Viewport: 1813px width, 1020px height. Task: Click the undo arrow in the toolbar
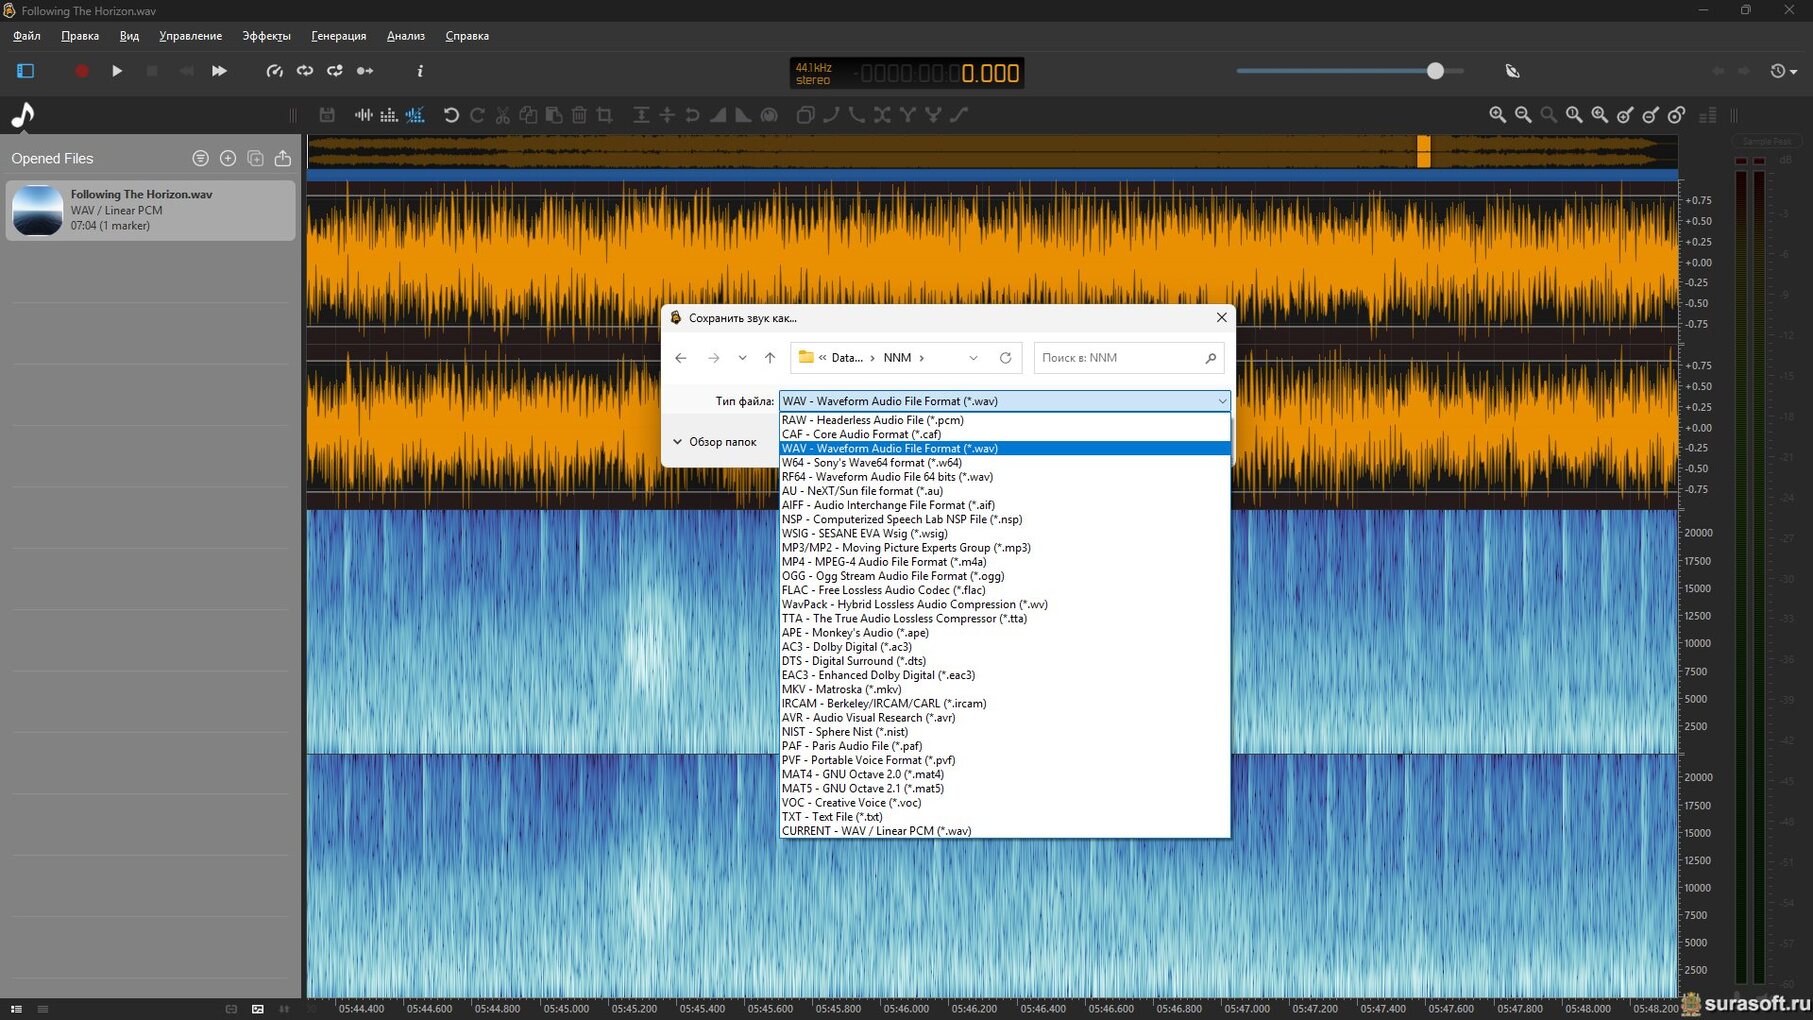pyautogui.click(x=451, y=115)
